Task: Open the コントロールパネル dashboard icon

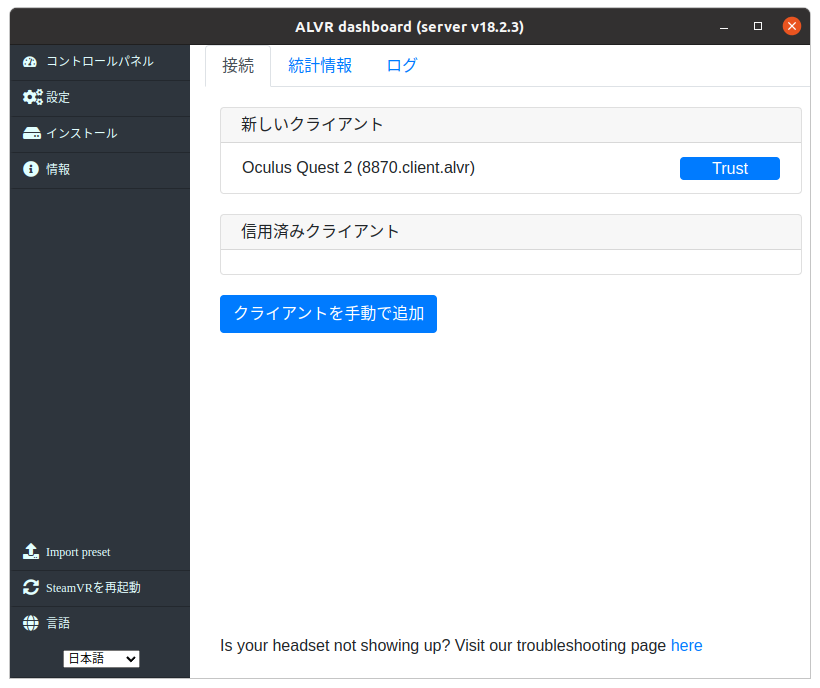Action: click(28, 61)
